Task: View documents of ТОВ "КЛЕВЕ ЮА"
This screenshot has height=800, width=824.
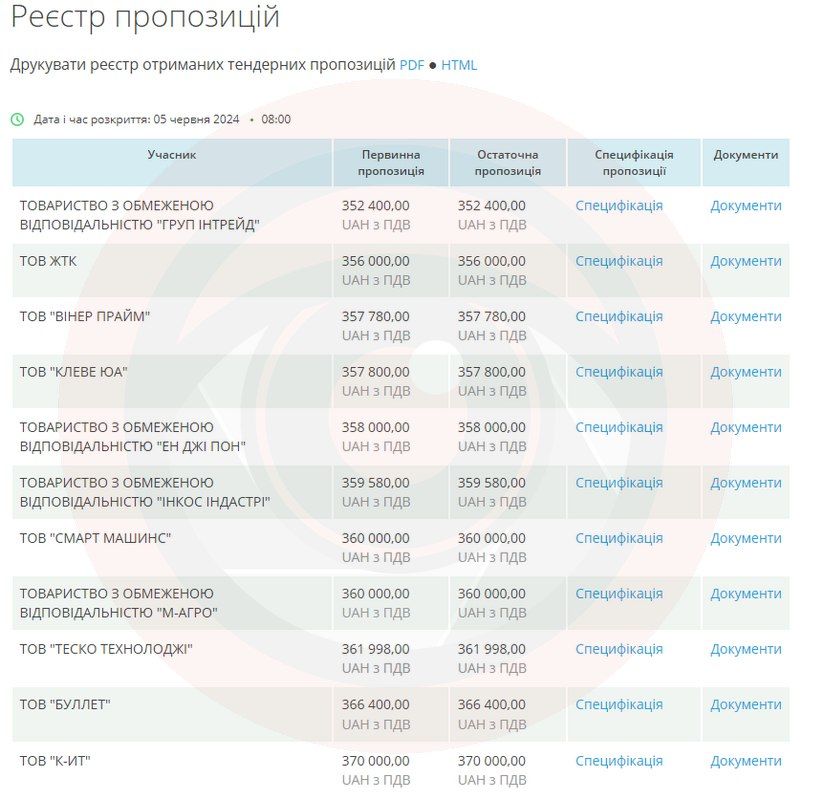Action: click(744, 371)
